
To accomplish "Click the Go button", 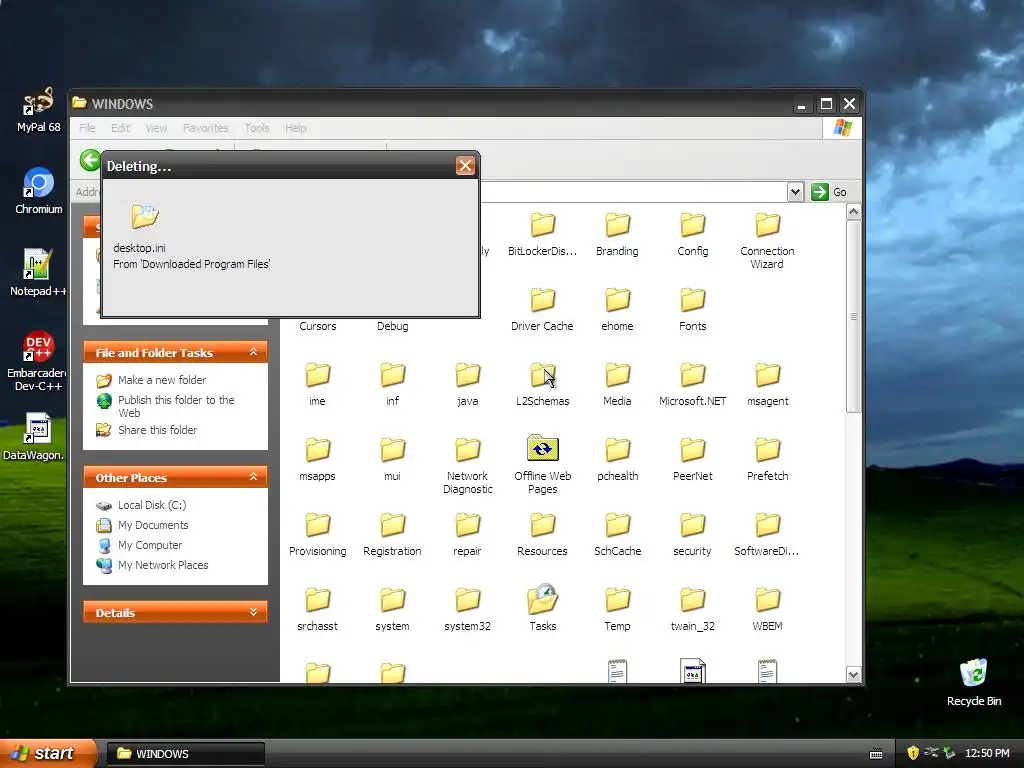I will (x=829, y=192).
